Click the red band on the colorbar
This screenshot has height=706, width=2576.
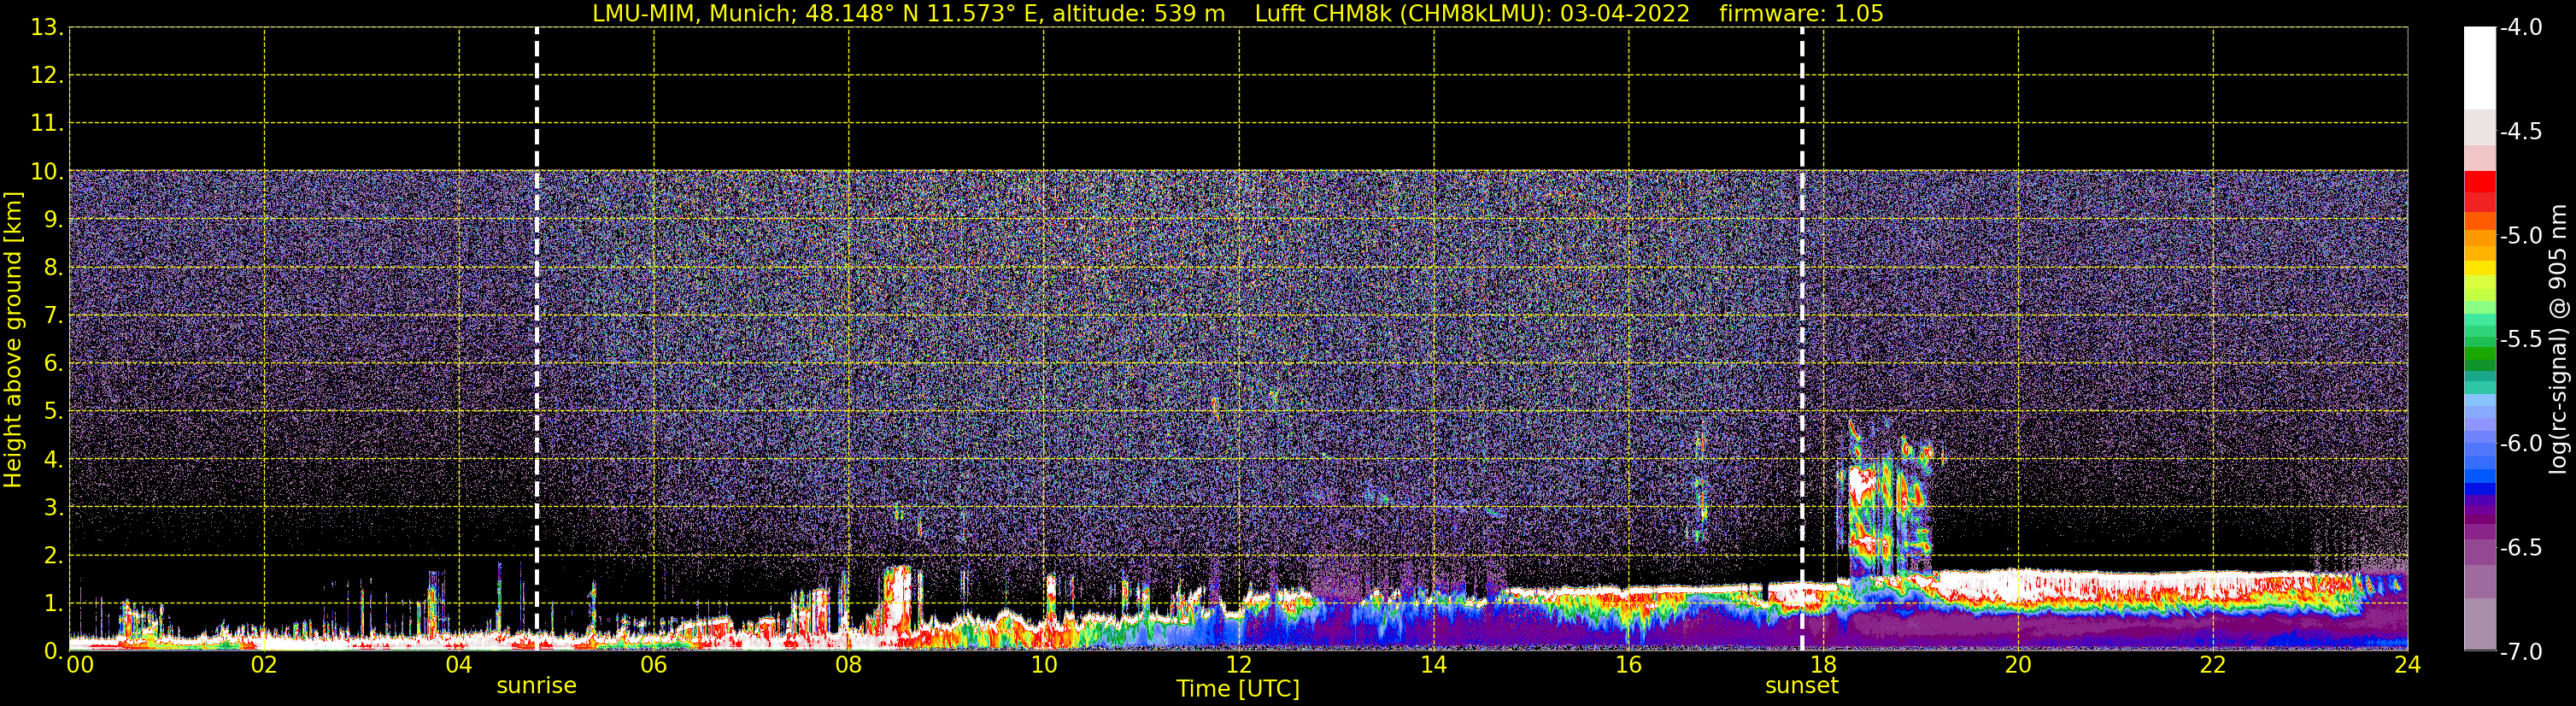2479,191
